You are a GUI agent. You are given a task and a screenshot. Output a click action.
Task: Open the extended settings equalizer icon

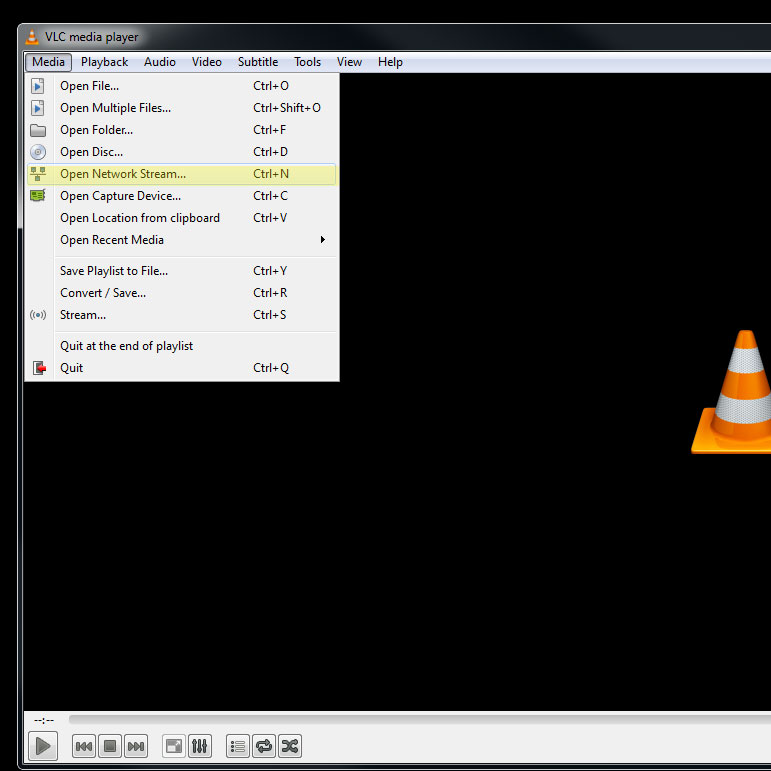[200, 746]
